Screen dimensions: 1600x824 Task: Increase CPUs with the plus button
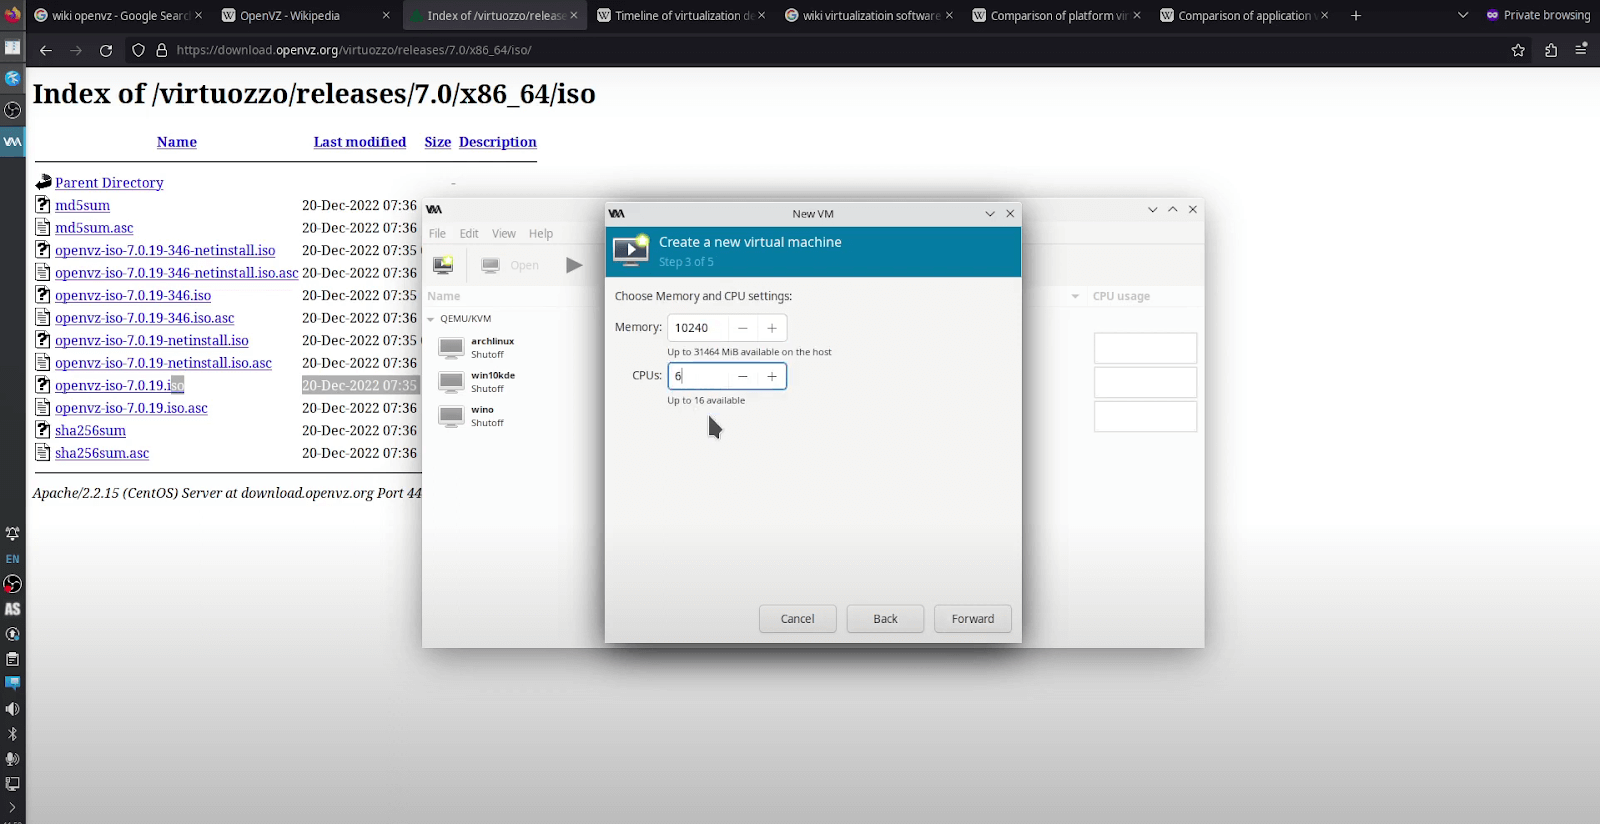click(x=772, y=376)
